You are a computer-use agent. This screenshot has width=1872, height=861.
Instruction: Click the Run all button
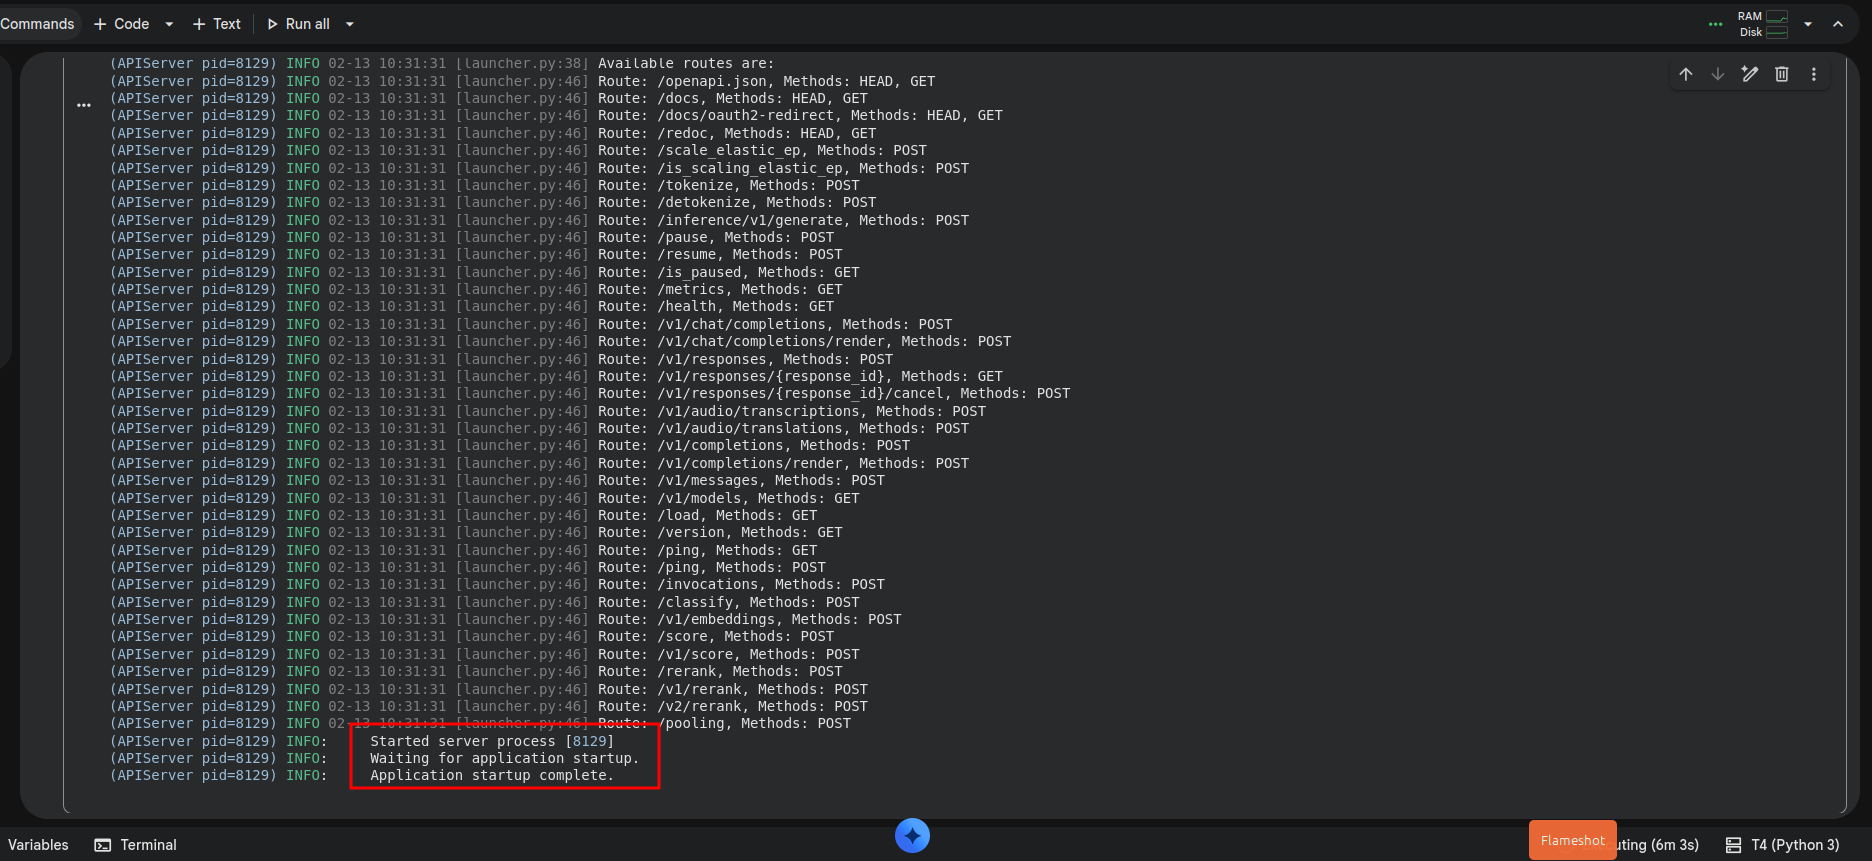click(x=298, y=24)
